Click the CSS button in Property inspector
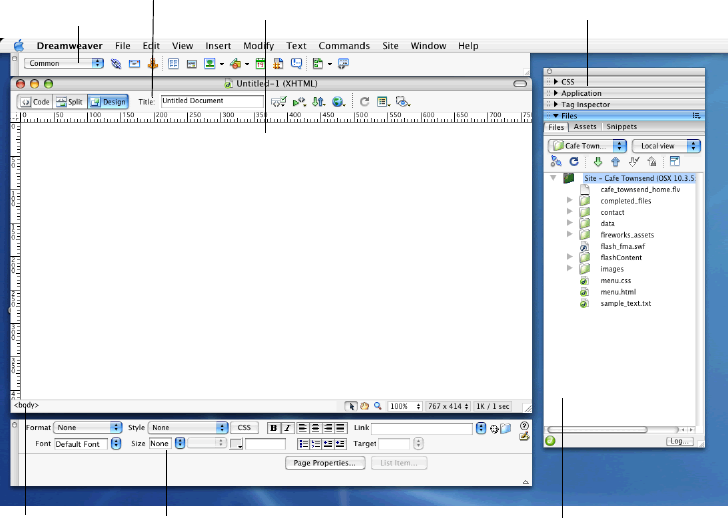Image resolution: width=728 pixels, height=518 pixels. [x=244, y=427]
